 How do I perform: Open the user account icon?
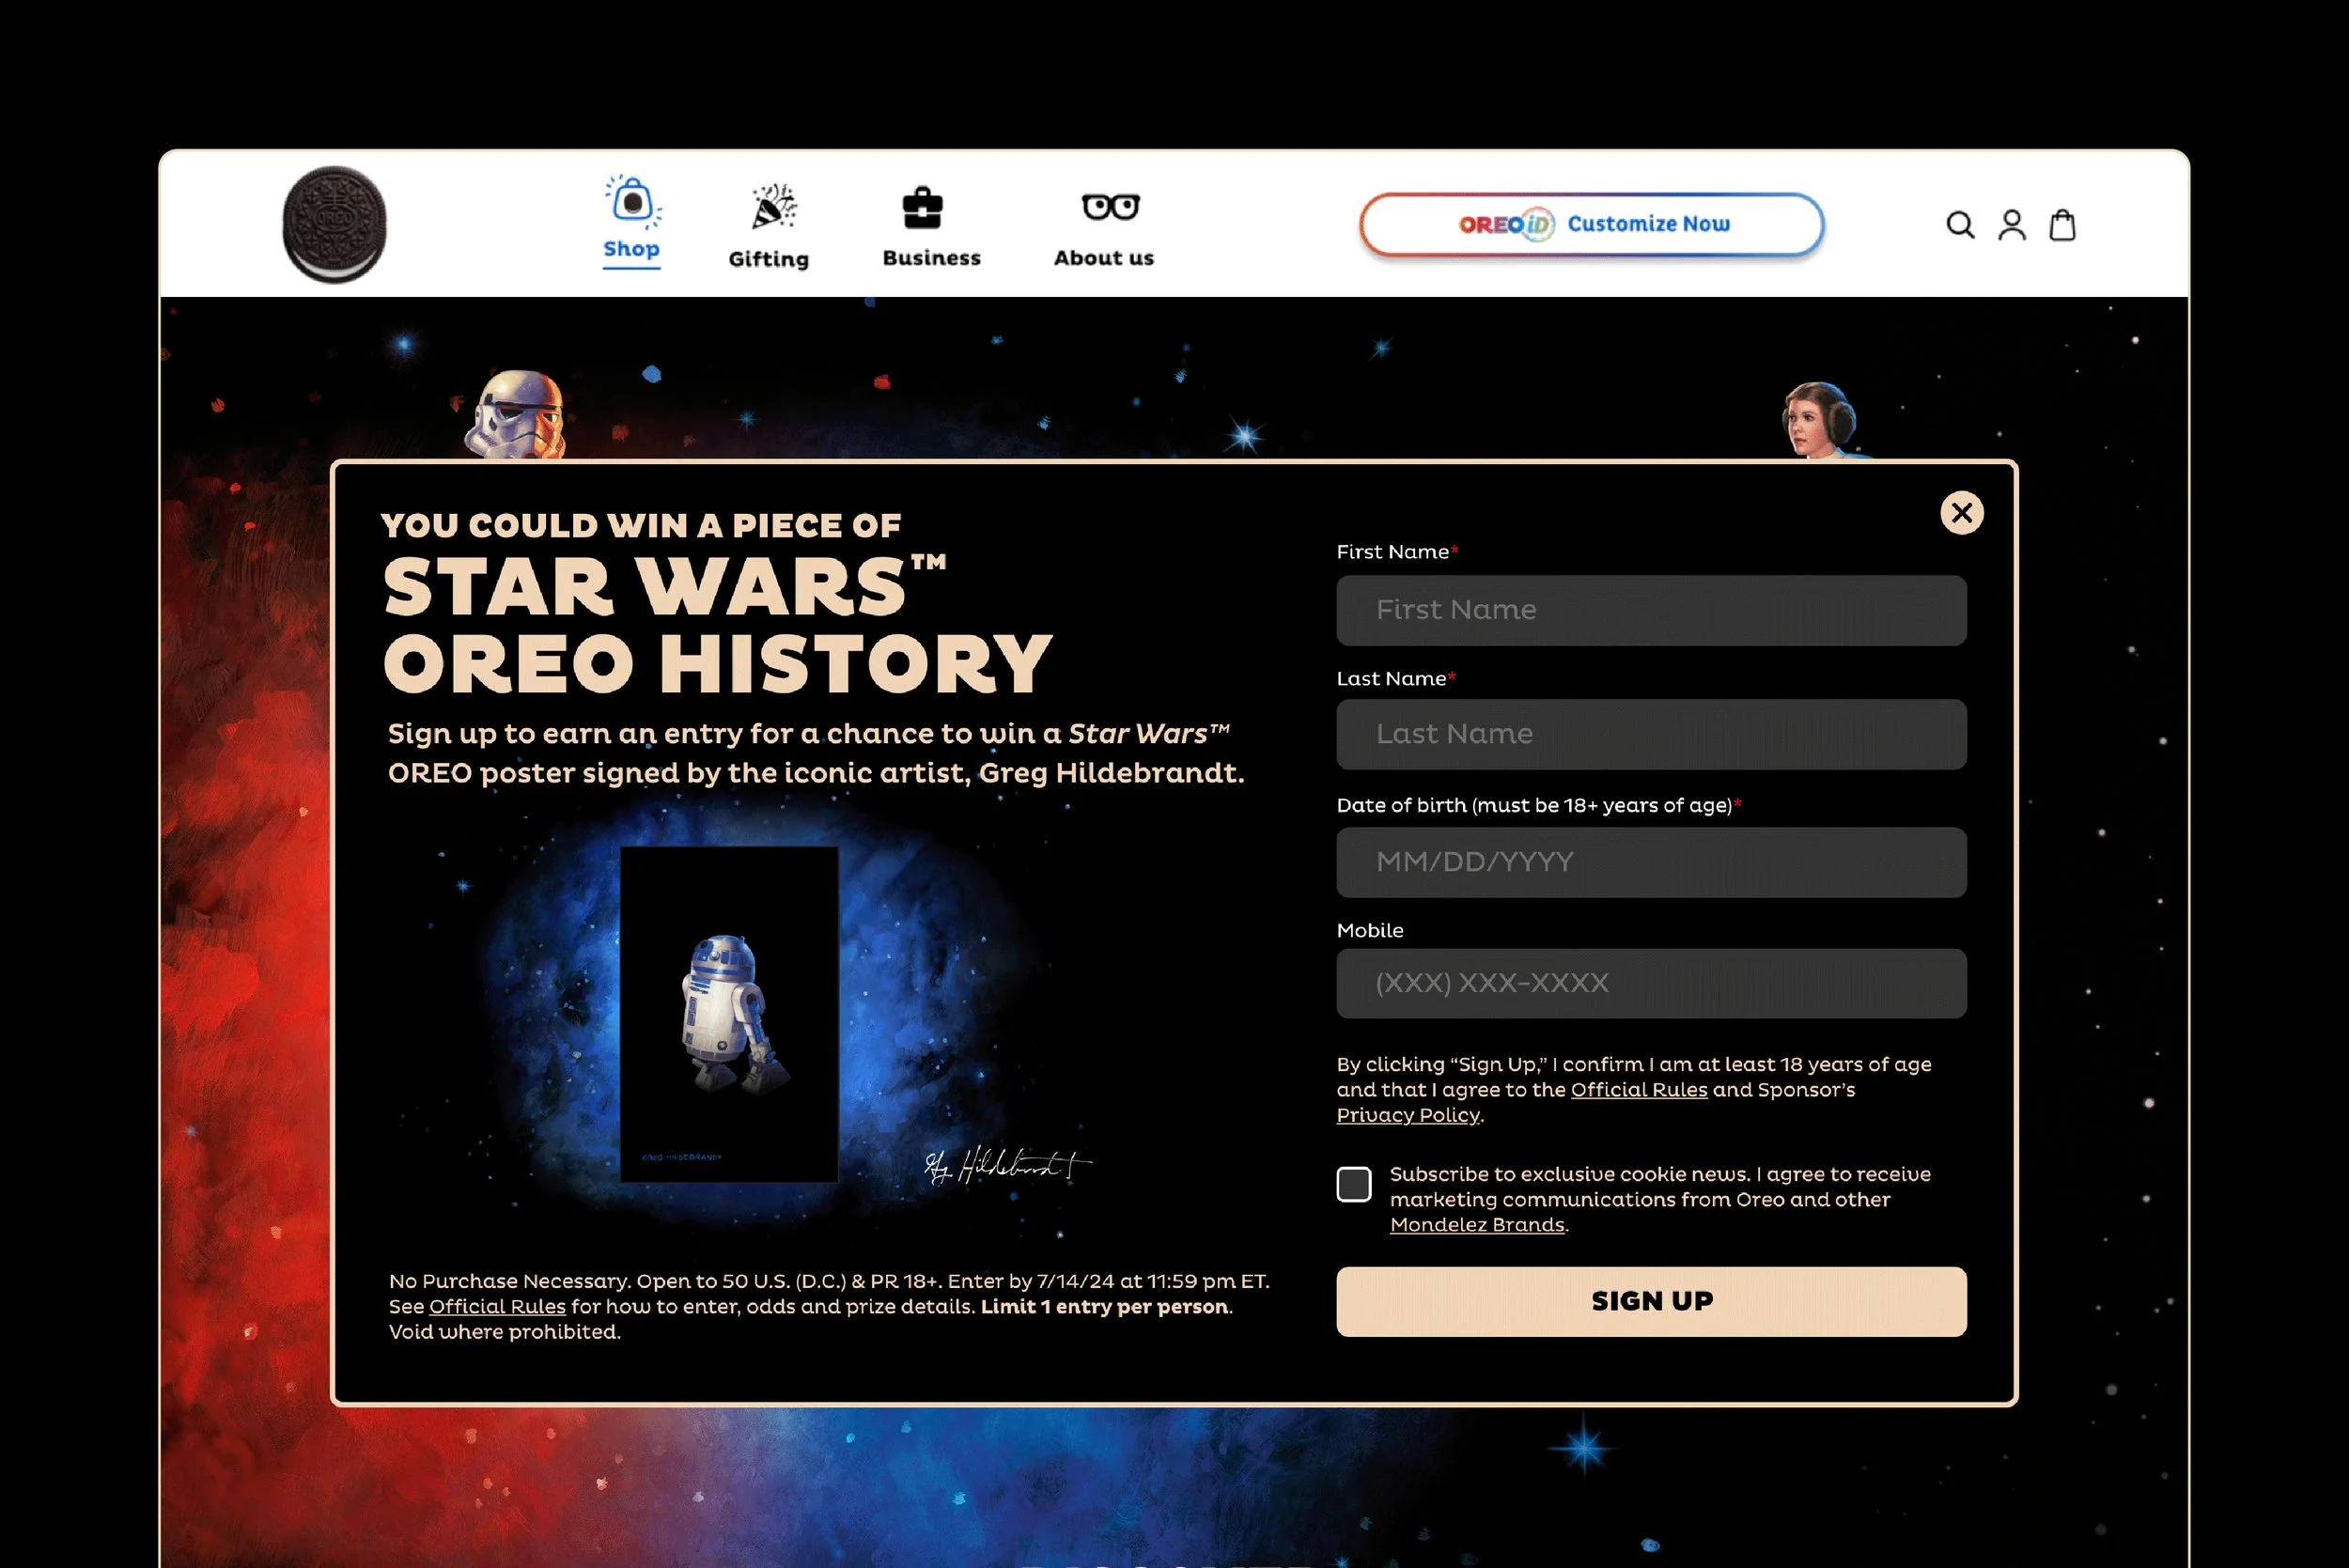point(2011,225)
